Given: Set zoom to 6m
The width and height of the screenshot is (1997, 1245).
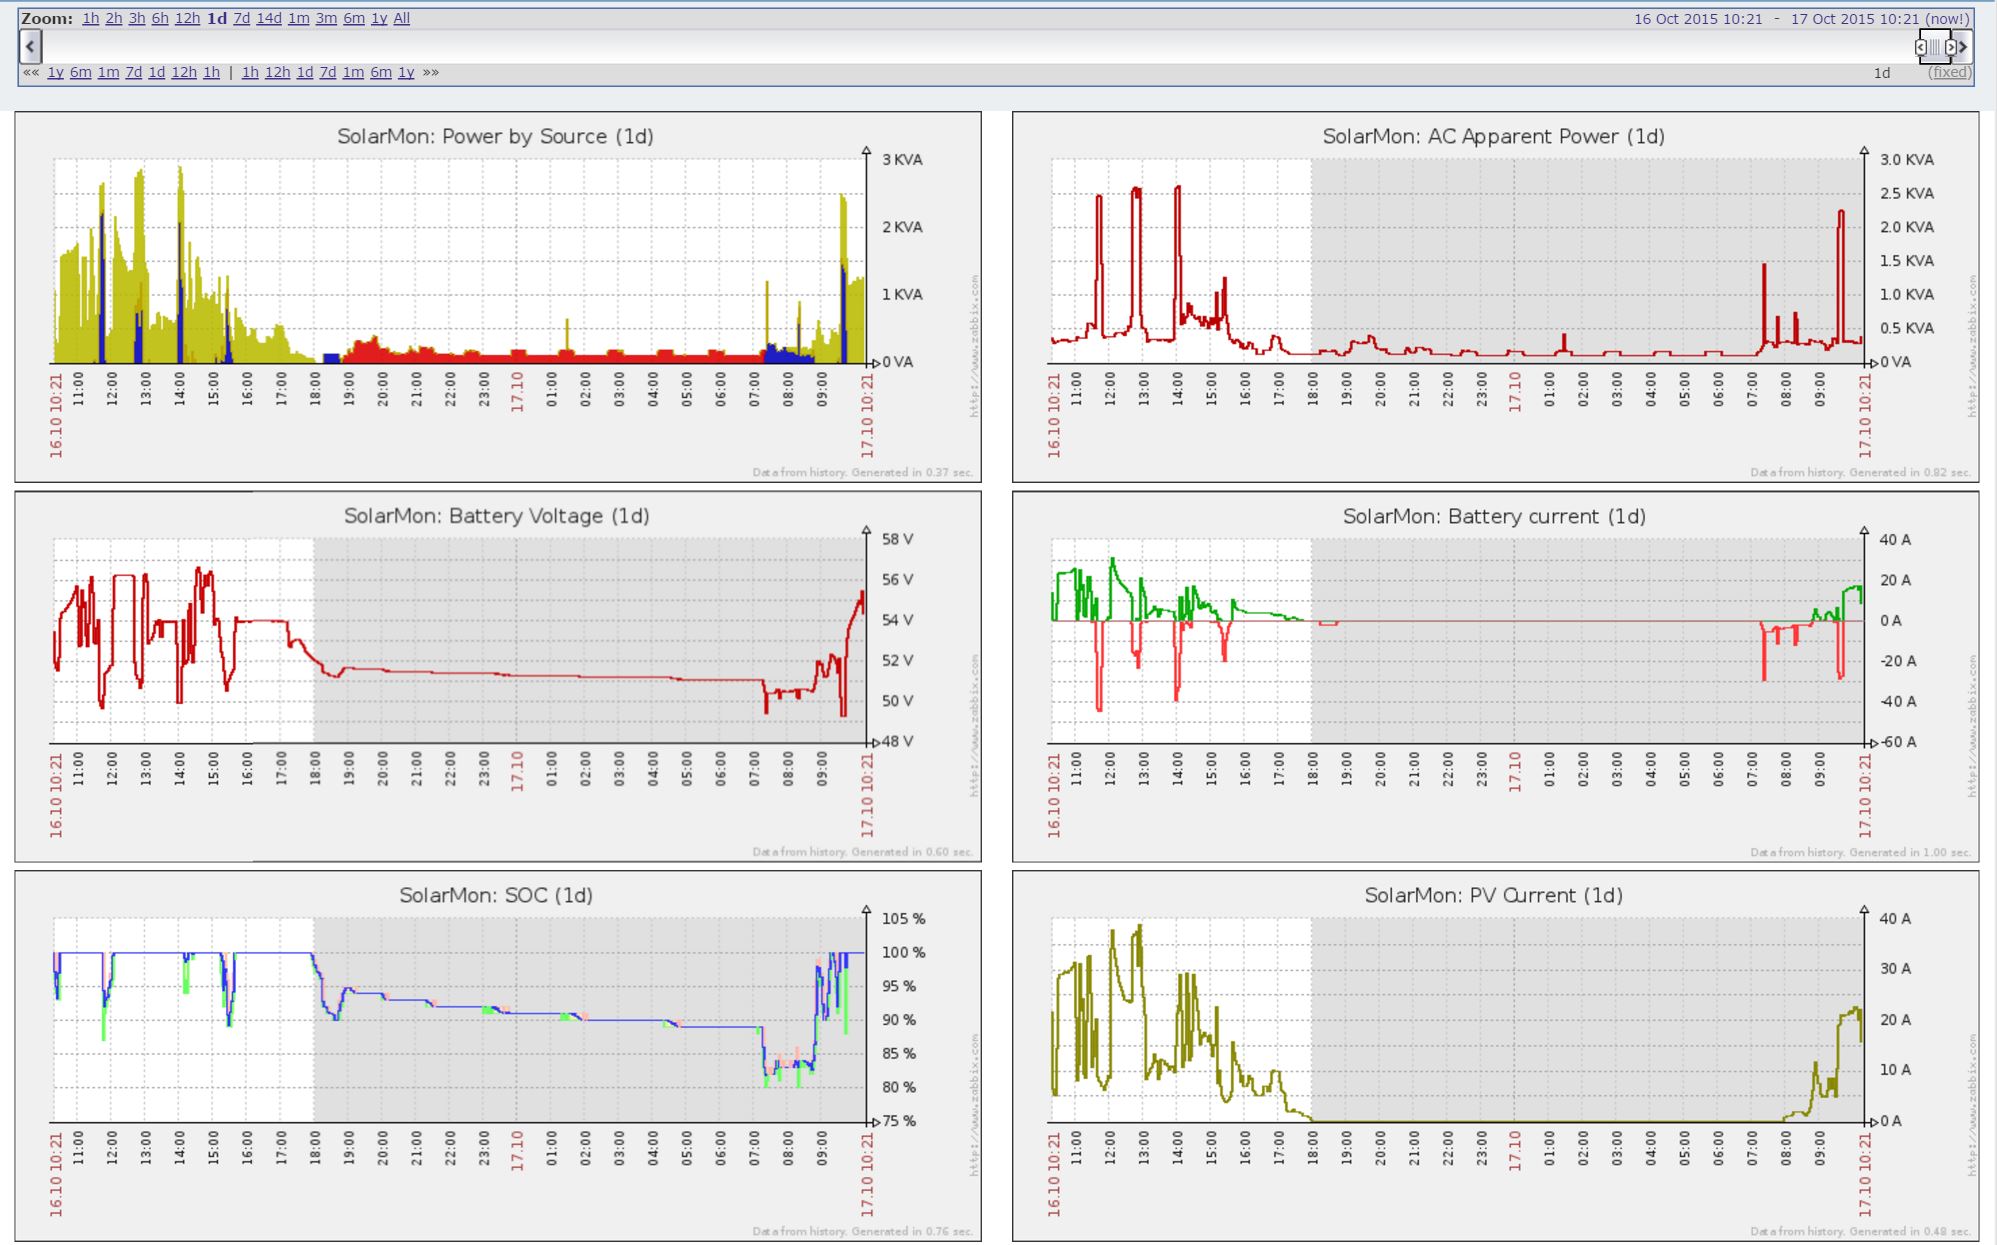Looking at the screenshot, I should point(354,18).
